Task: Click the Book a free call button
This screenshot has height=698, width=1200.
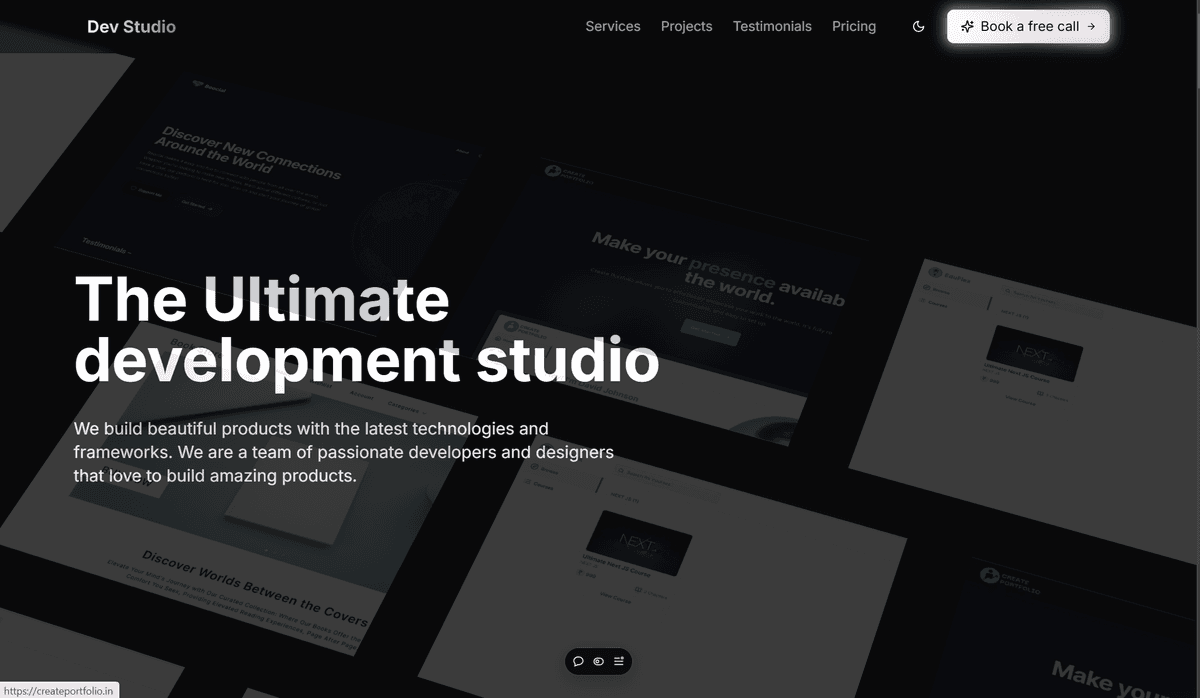Action: pos(1027,26)
